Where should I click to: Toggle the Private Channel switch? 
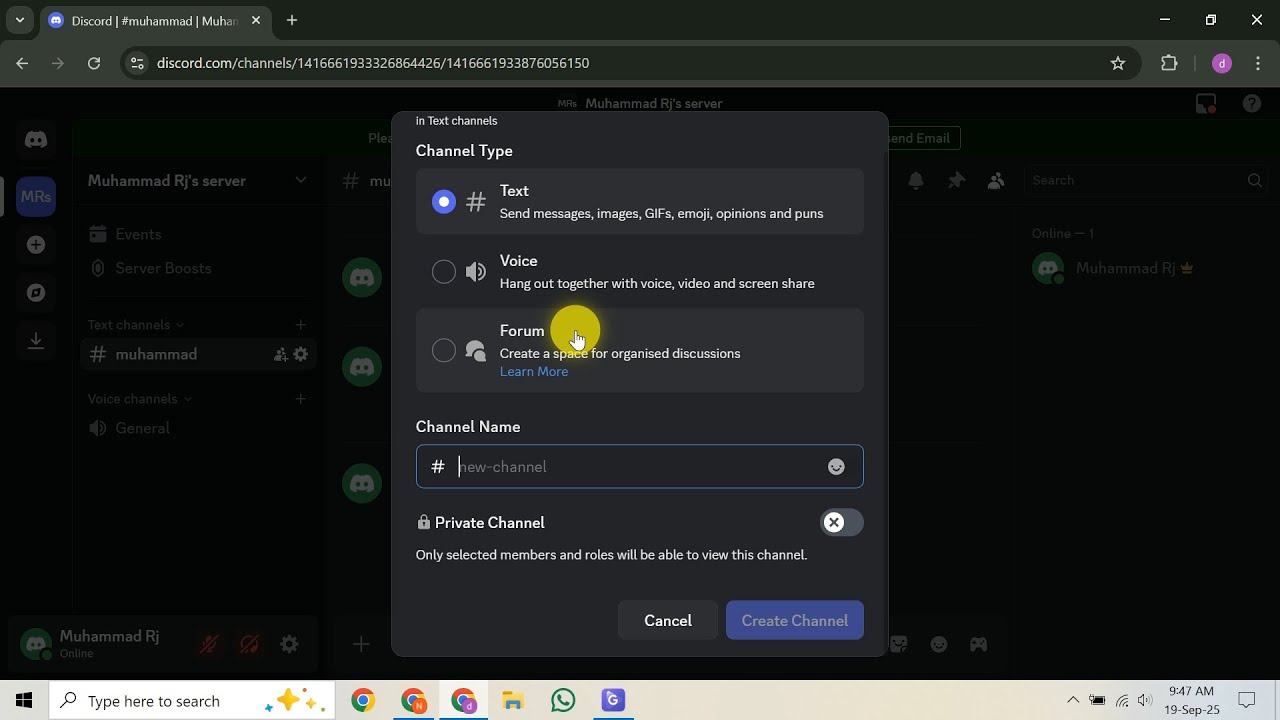841,522
